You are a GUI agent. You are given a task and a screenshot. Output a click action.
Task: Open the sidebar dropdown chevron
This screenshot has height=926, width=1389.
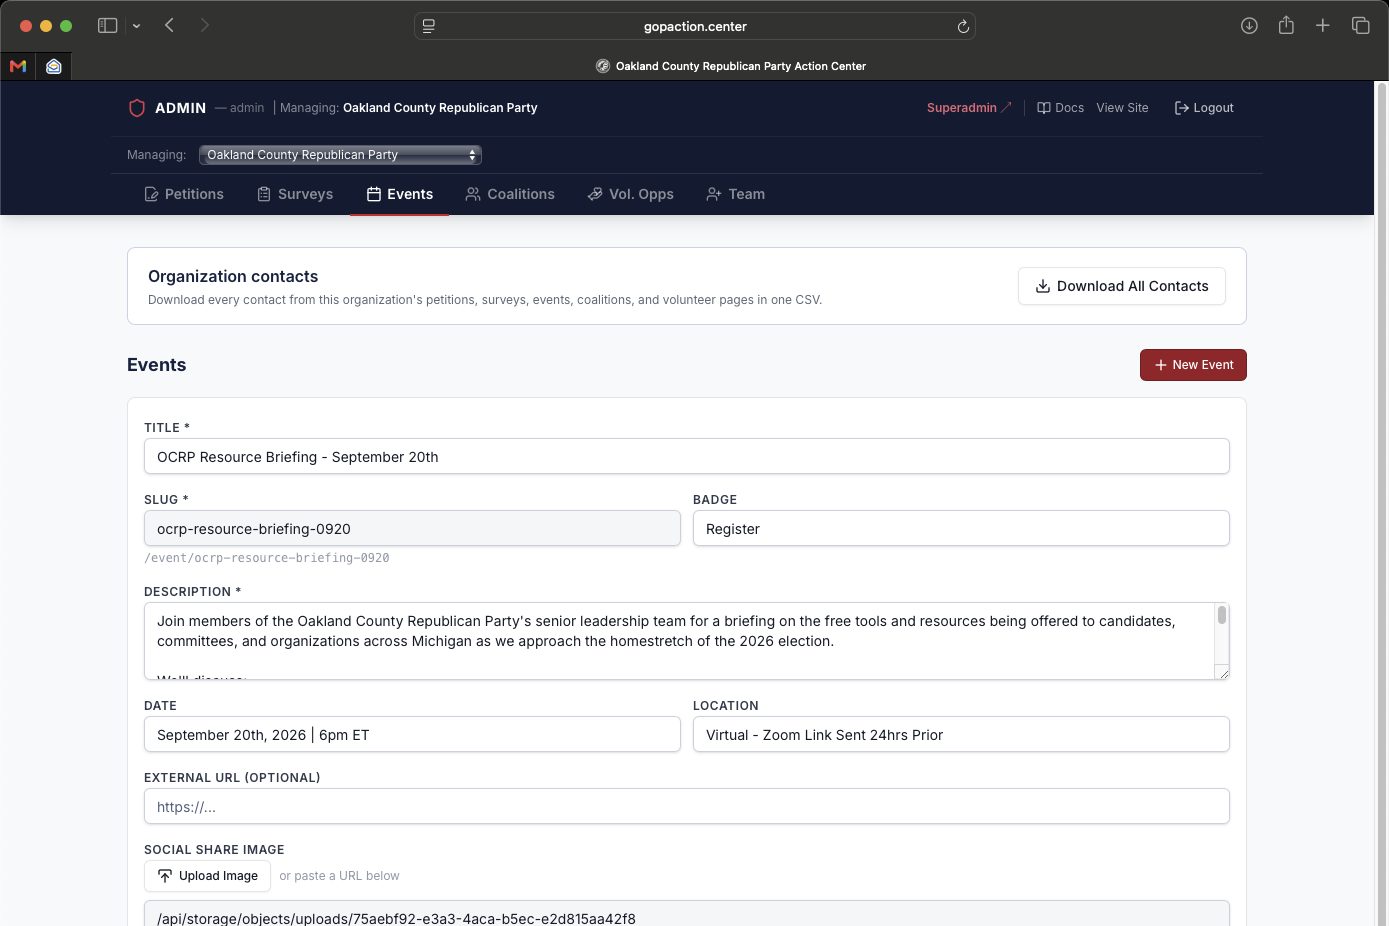(x=136, y=26)
